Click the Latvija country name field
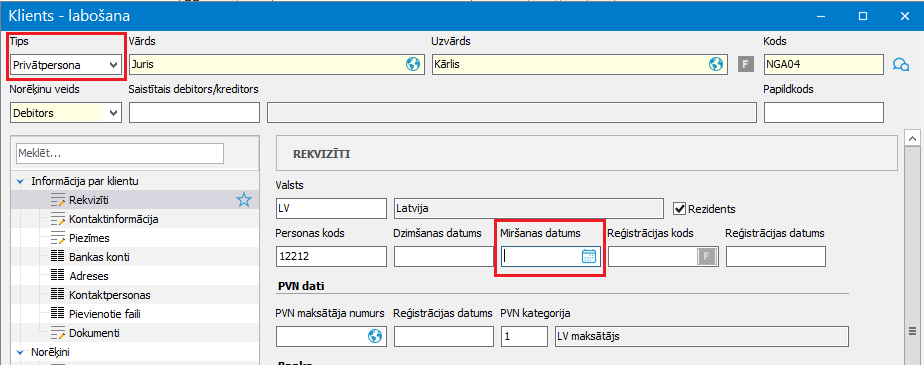924x365 pixels. coord(530,208)
